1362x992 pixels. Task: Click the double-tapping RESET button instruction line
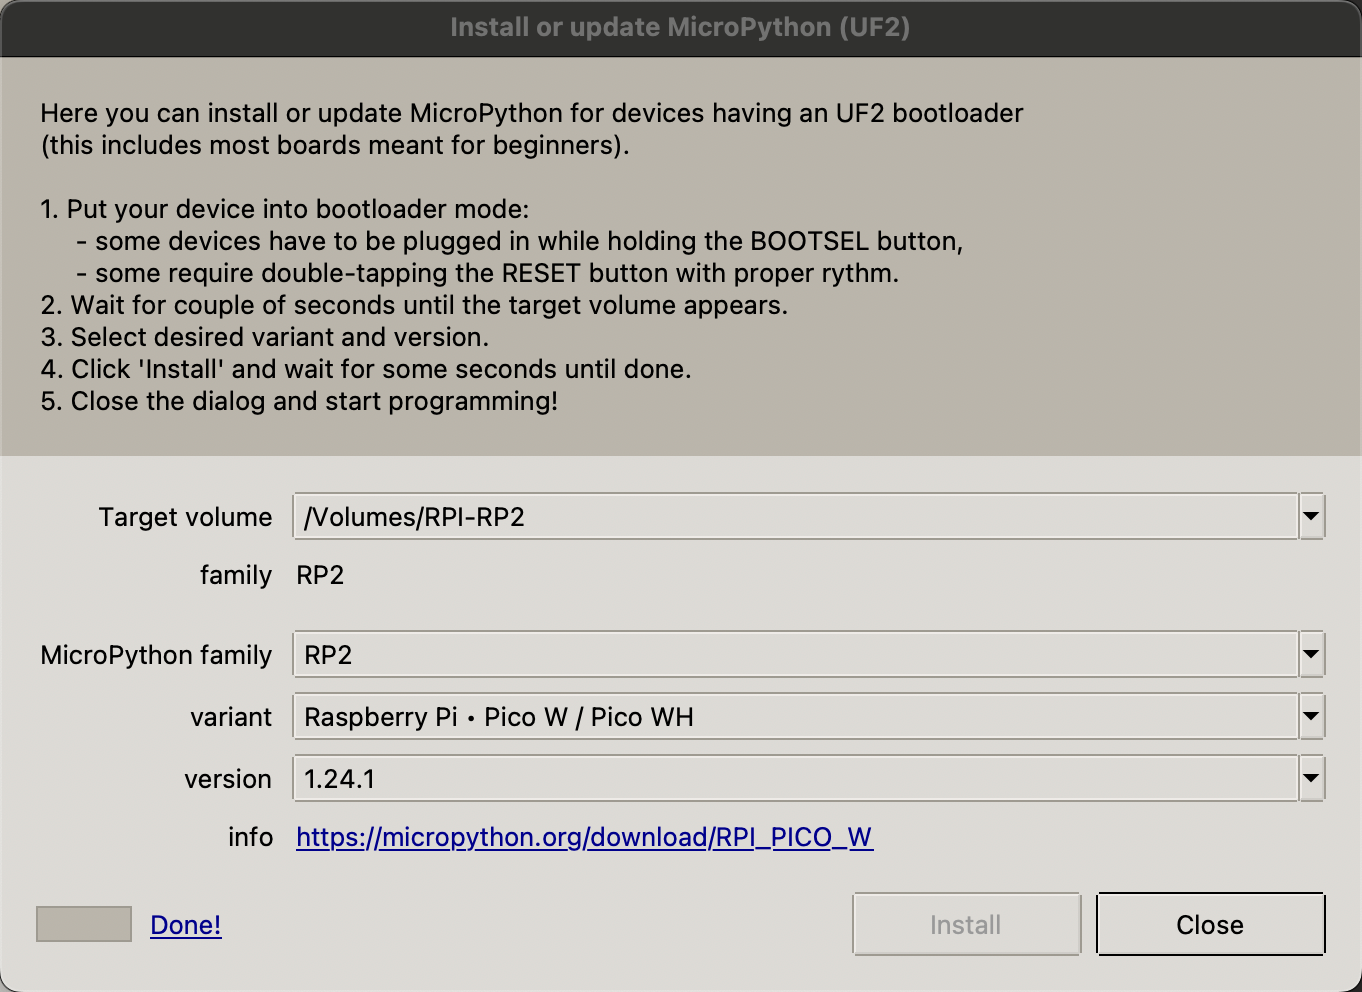click(x=488, y=273)
